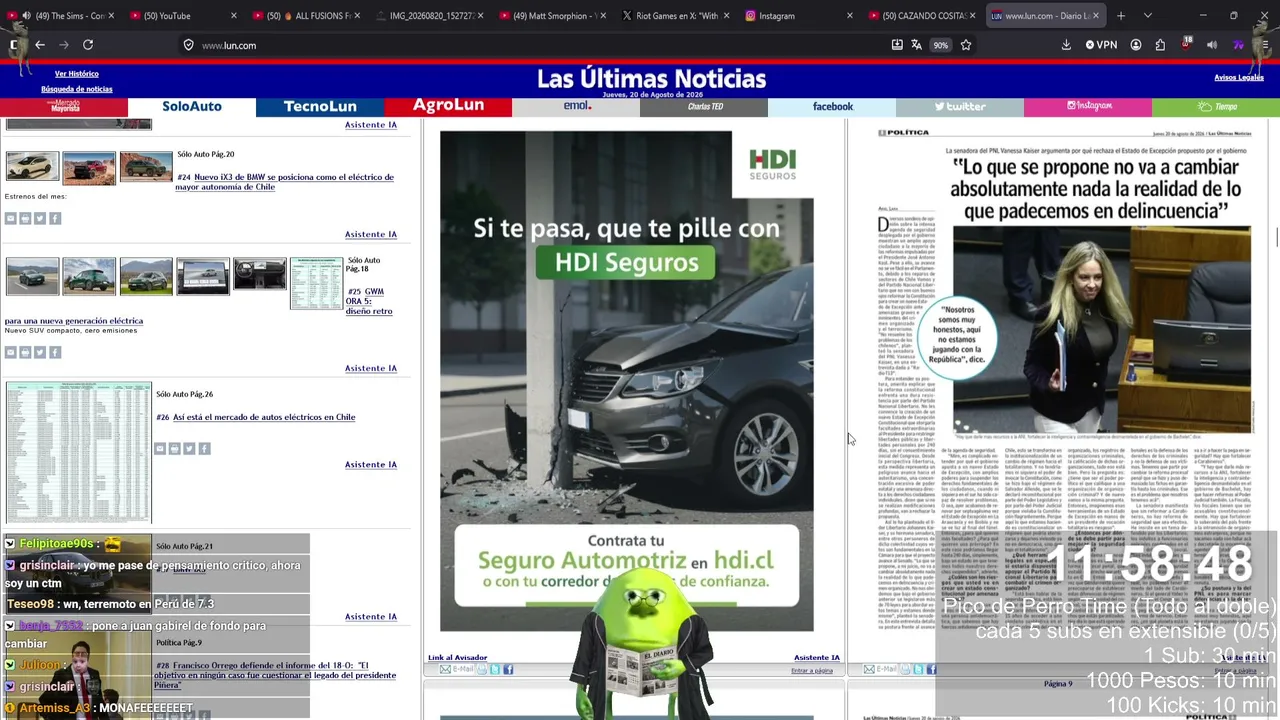Open the Vanessa Kaiser Política page
1280x720 pixels.
coord(1064,381)
